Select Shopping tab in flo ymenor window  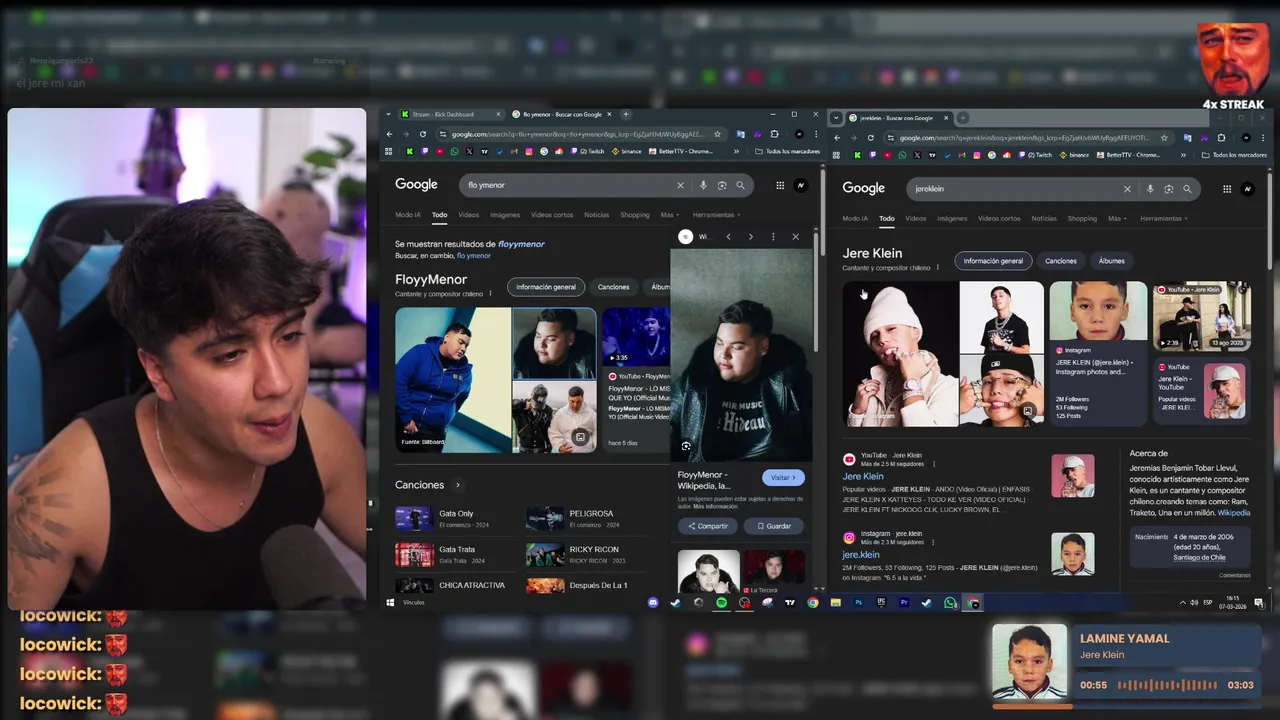coord(634,215)
